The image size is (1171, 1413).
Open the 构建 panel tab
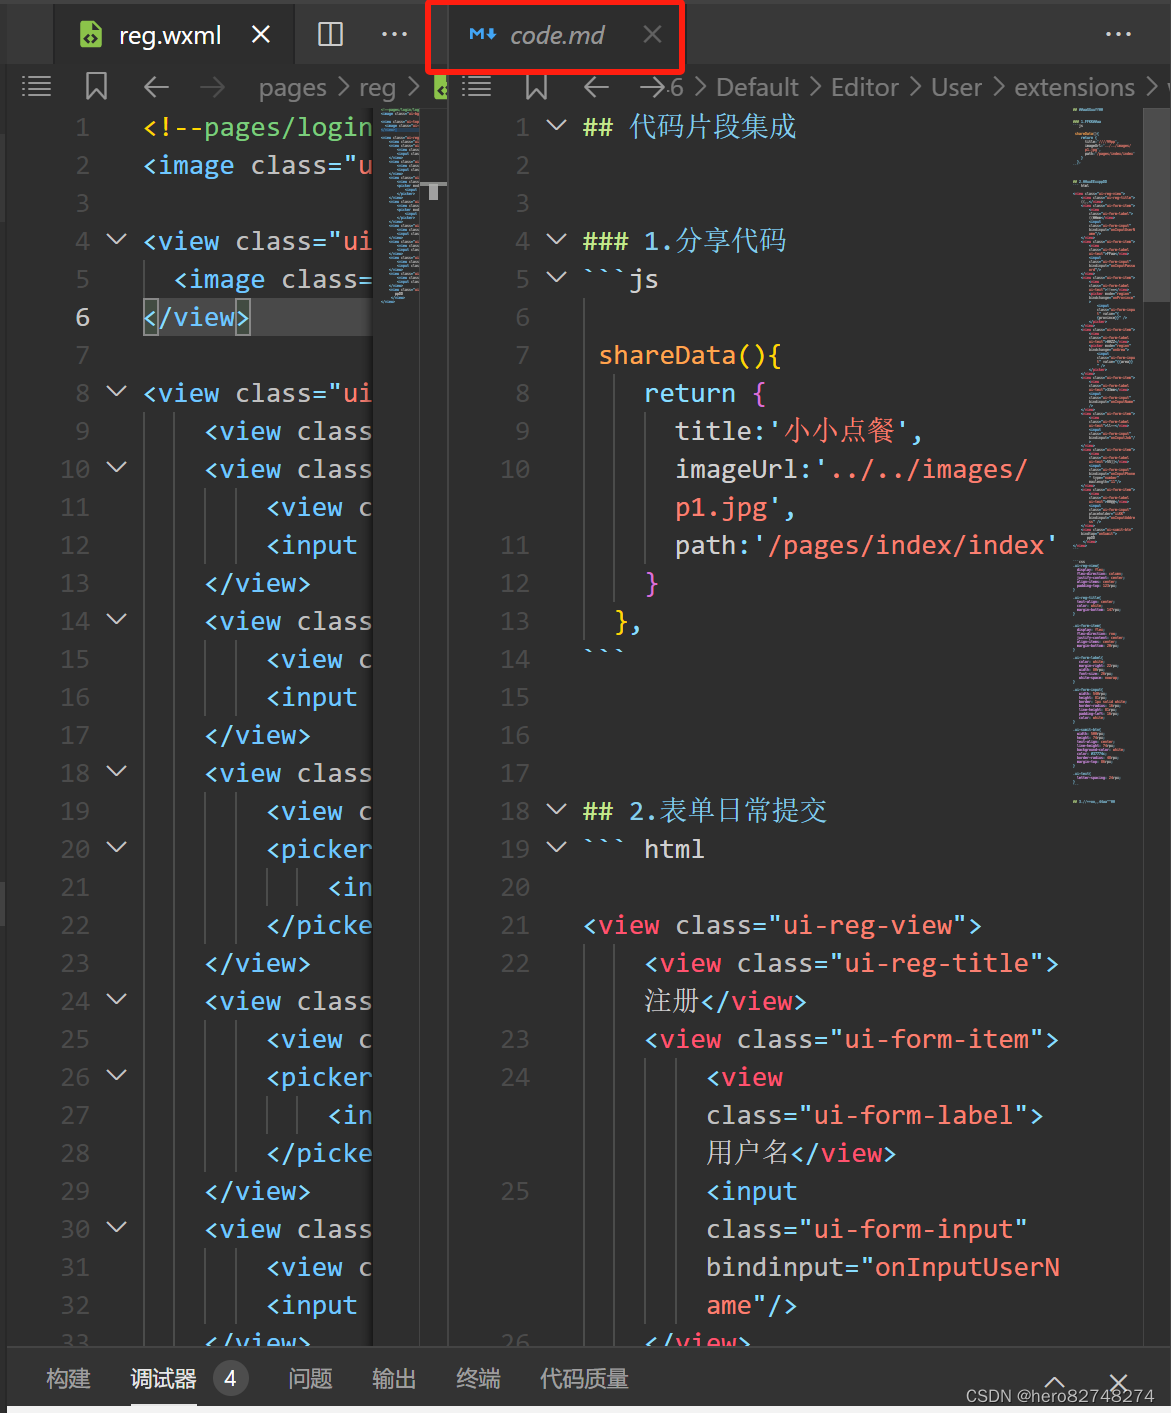68,1379
